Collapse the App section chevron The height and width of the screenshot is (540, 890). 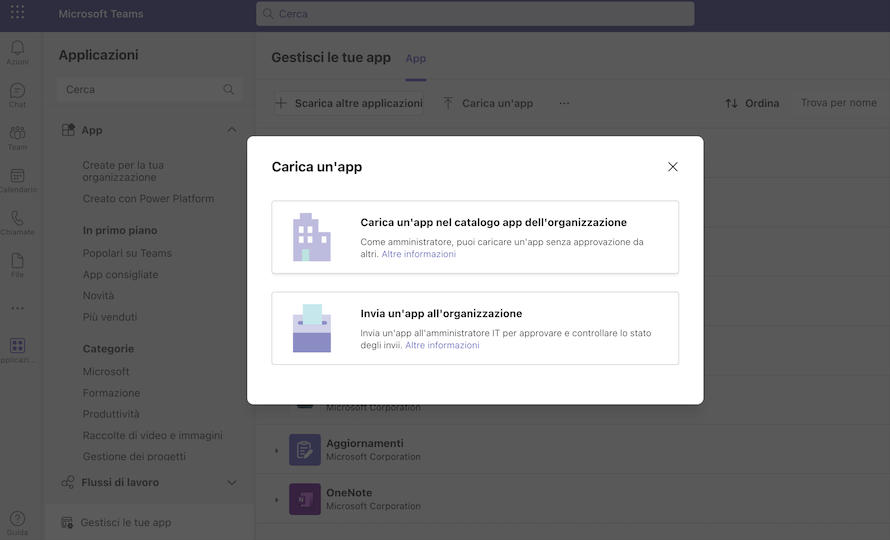232,130
